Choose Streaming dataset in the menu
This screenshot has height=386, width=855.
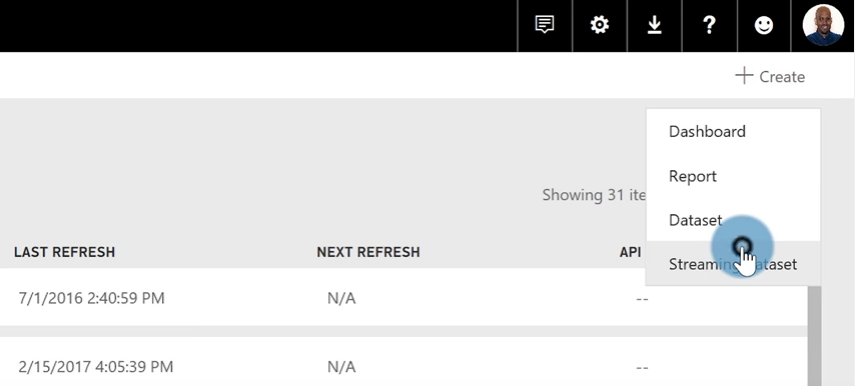point(732,264)
